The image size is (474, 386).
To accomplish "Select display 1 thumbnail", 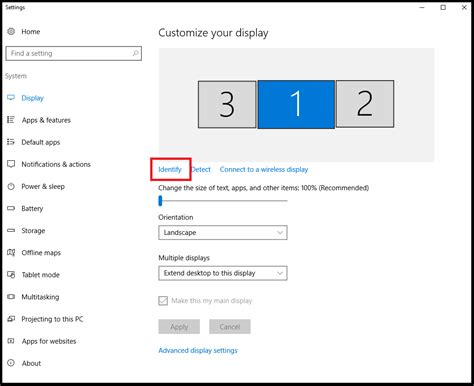I will (296, 104).
